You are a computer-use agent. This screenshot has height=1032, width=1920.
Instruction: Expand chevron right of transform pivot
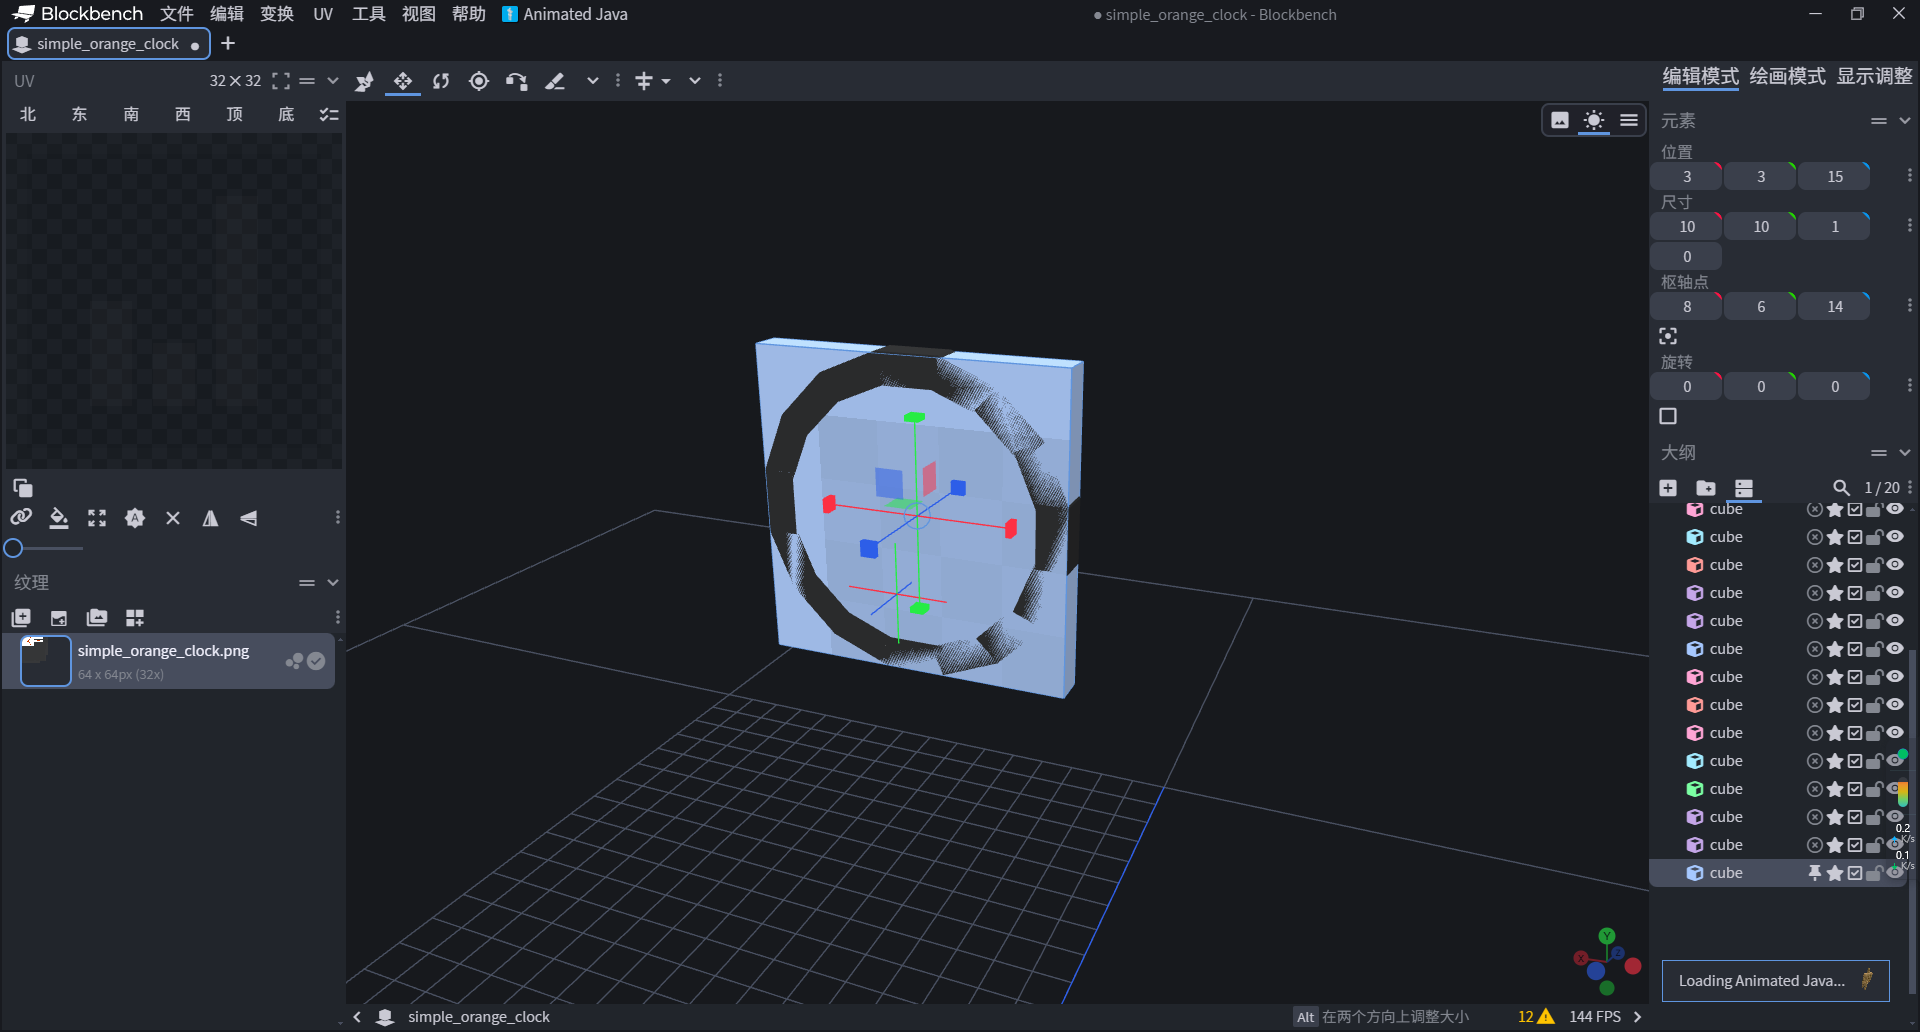695,81
